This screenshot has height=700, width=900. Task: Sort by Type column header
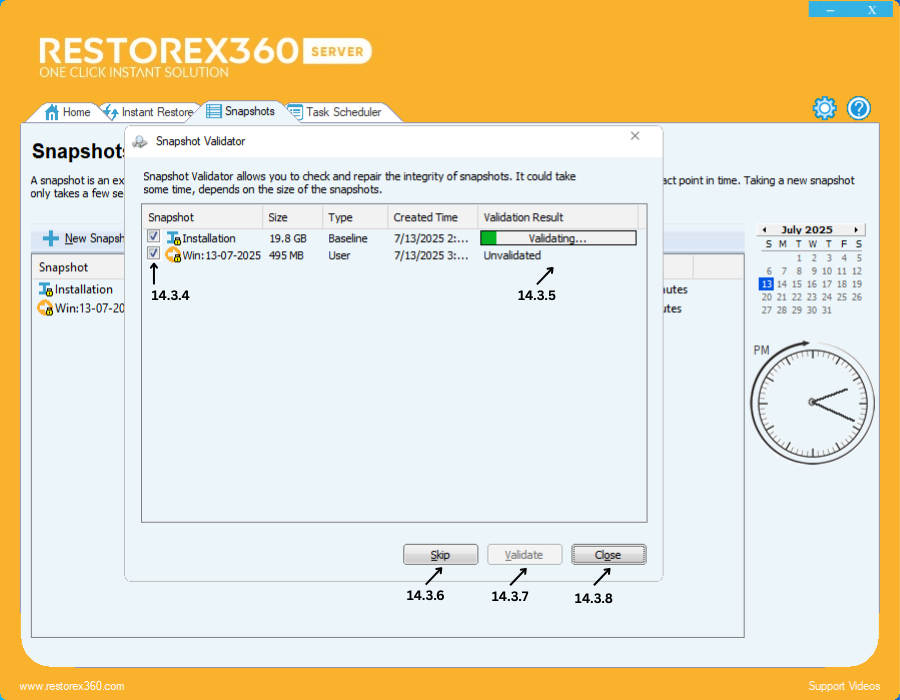[355, 217]
